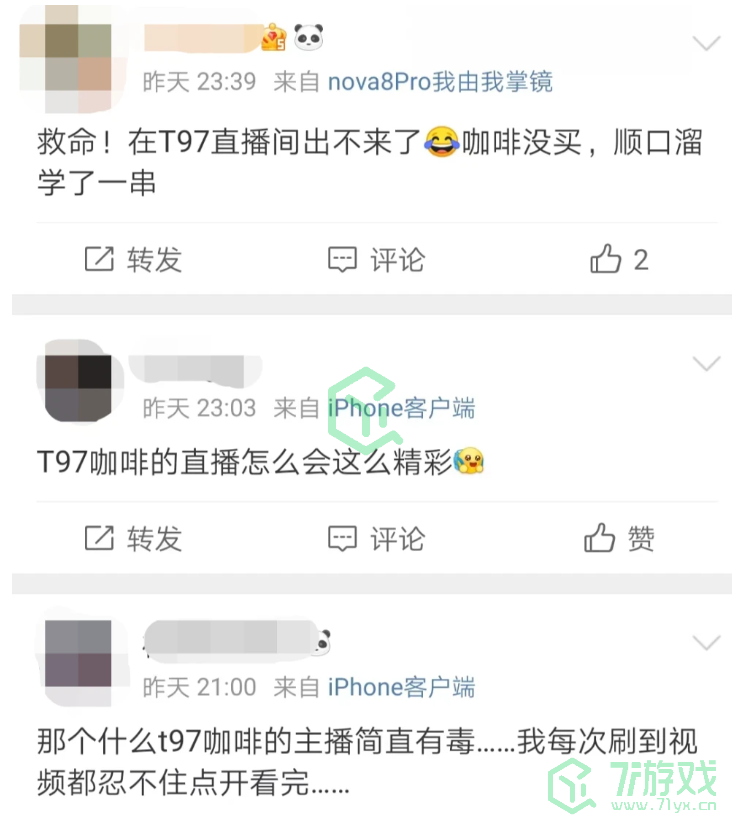Image resolution: width=732 pixels, height=823 pixels.
Task: Open the post text about t97咖啡的主播
Action: point(367,762)
